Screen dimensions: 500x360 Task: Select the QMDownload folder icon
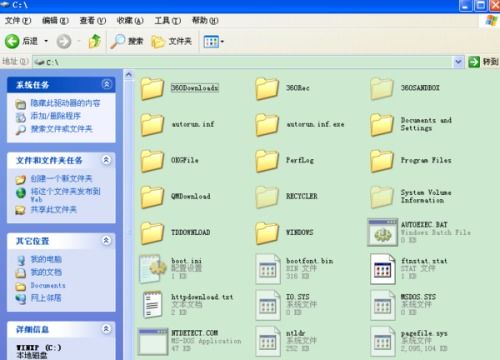152,197
